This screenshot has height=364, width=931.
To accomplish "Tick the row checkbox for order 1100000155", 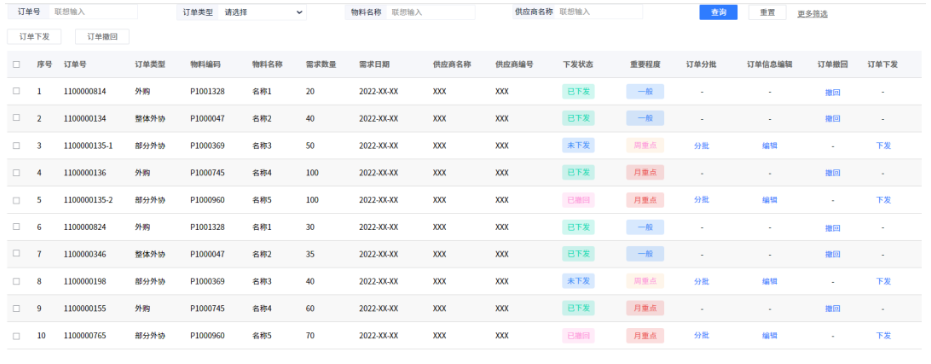I will [16, 308].
